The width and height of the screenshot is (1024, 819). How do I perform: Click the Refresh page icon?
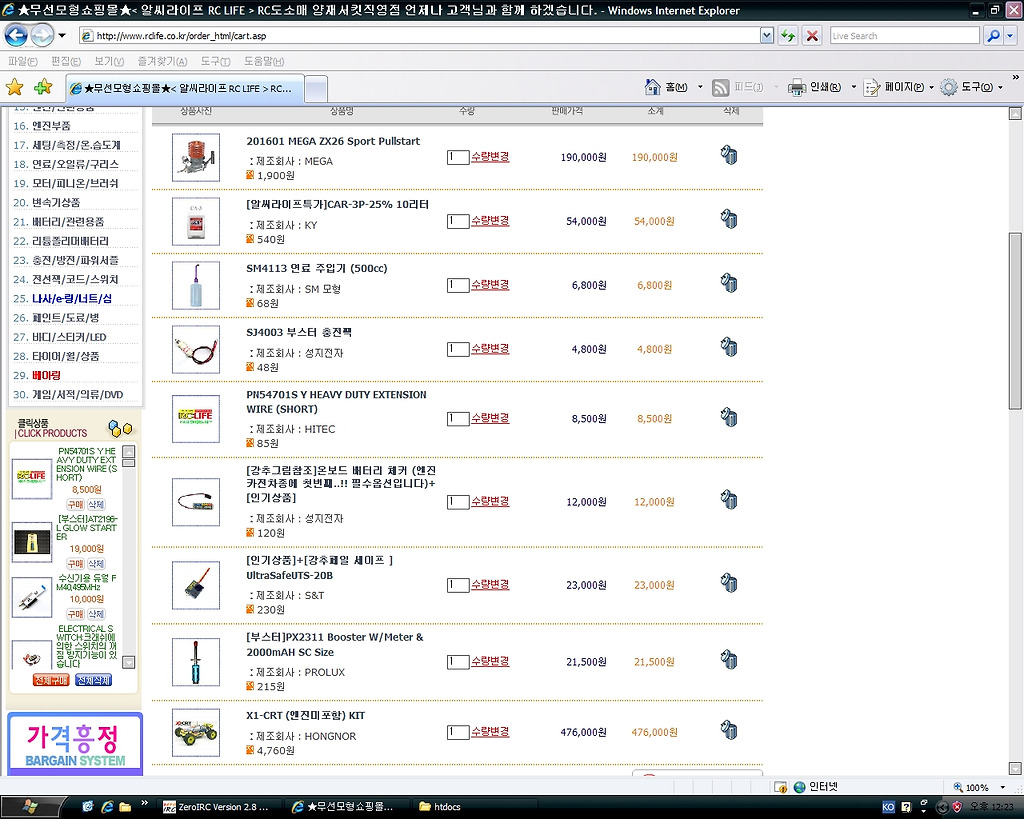pos(788,36)
